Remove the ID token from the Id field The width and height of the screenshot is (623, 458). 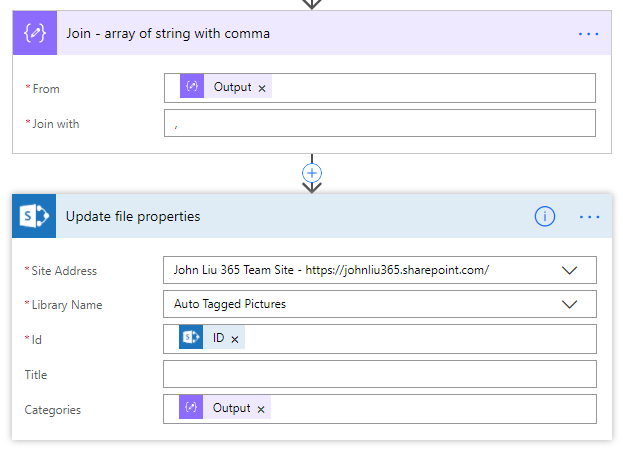pyautogui.click(x=235, y=339)
